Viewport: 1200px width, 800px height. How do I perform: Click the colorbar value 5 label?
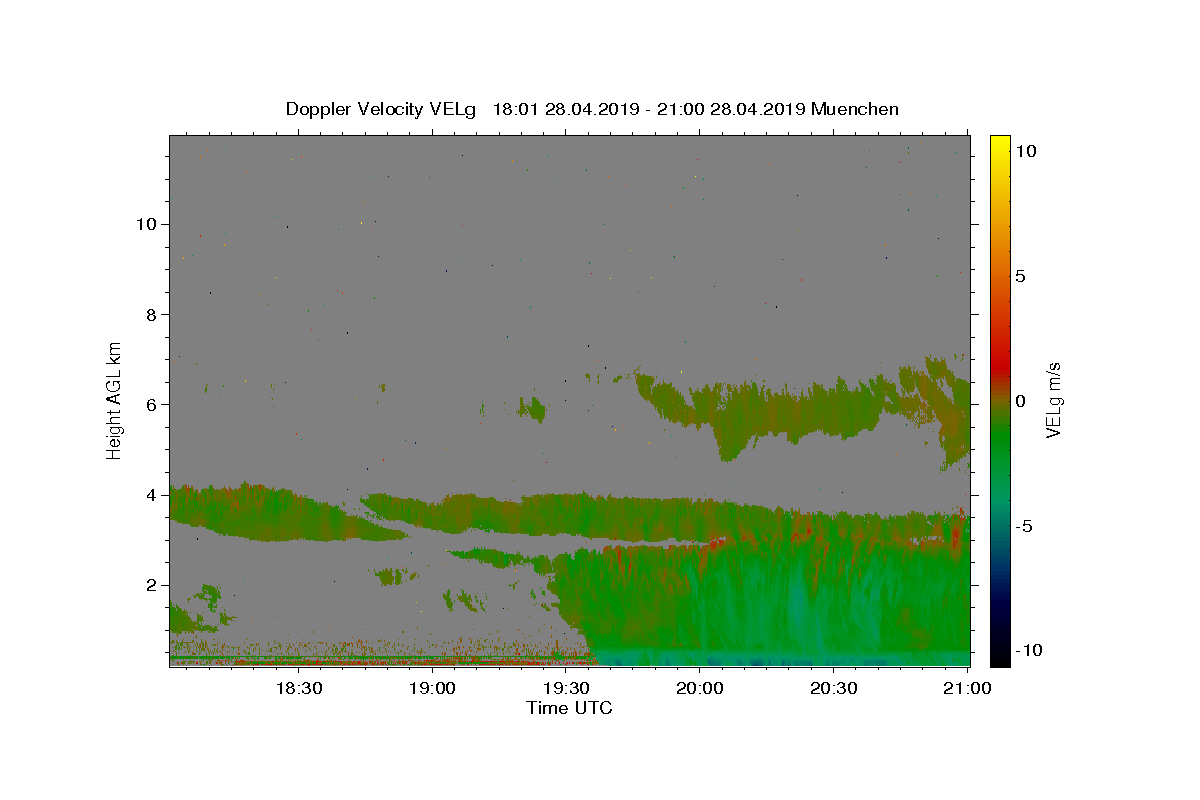tap(1020, 276)
